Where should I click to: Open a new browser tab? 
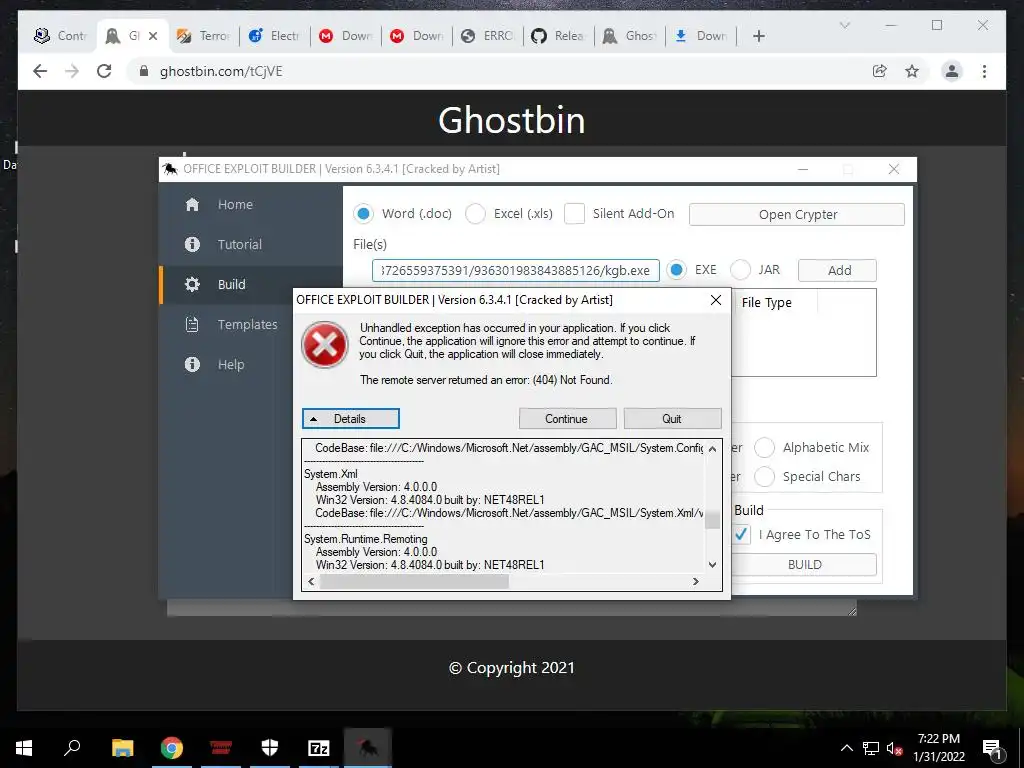coord(758,36)
